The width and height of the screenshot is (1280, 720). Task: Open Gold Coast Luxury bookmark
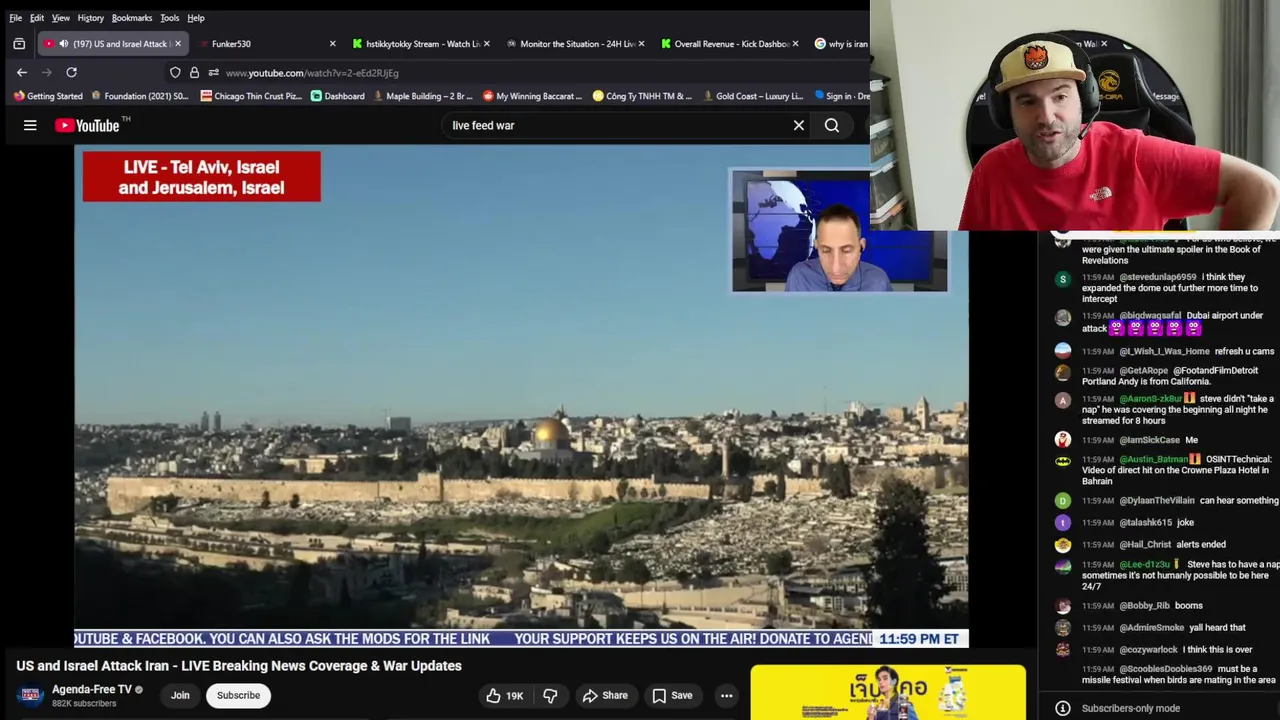[x=753, y=96]
